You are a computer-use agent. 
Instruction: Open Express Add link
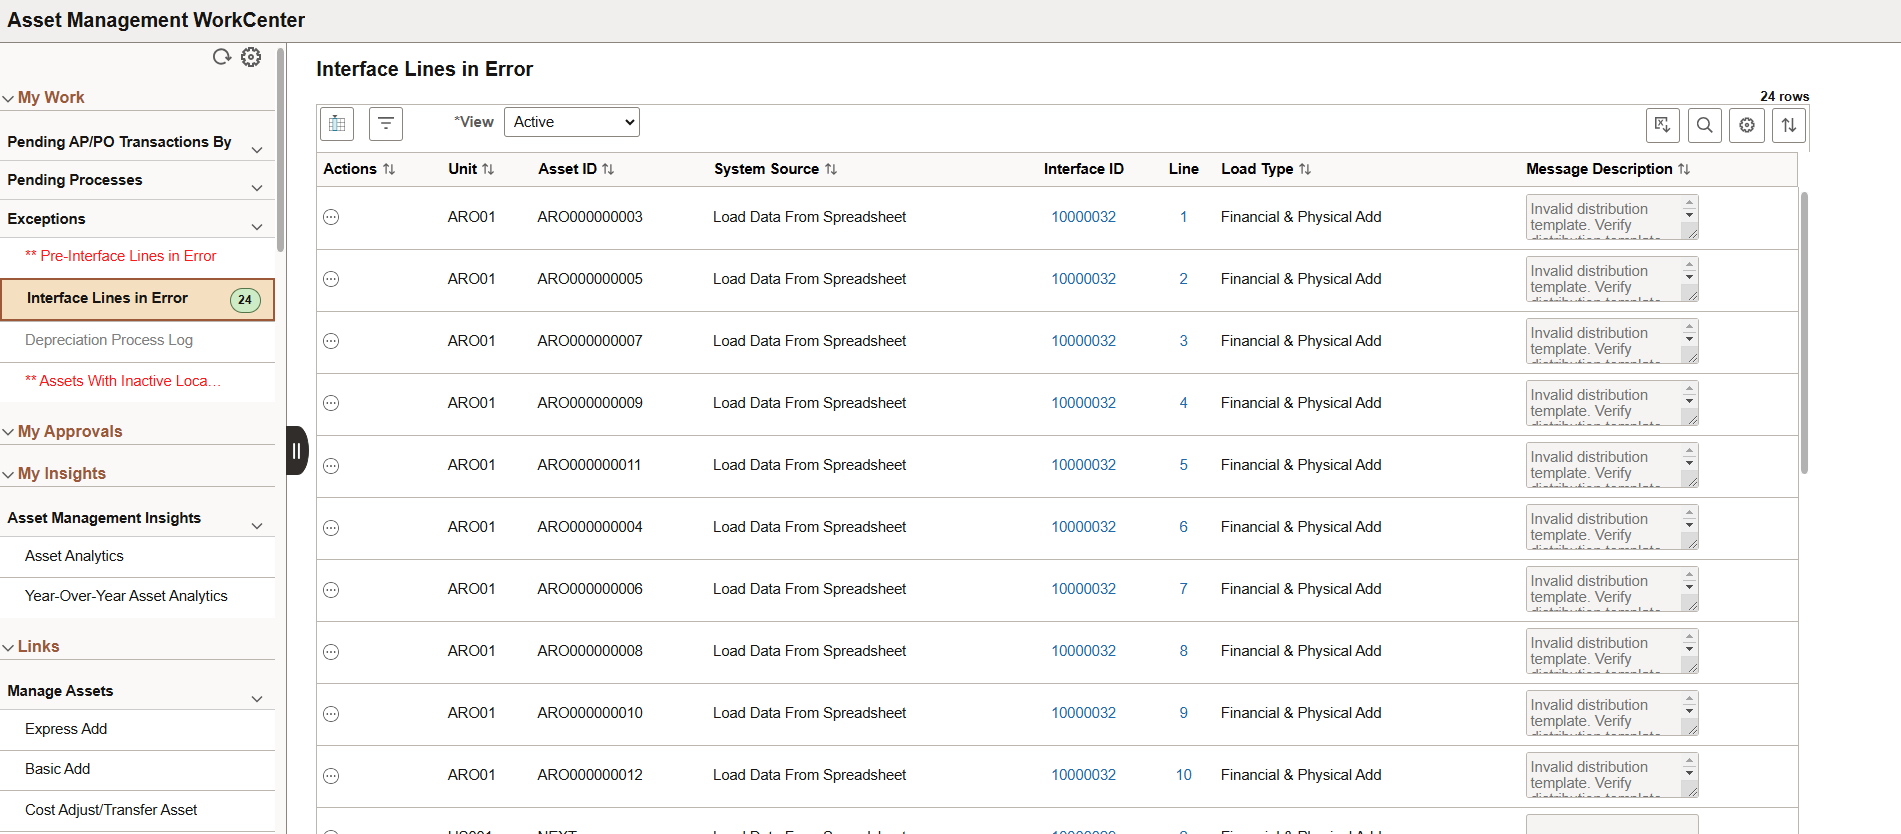(x=66, y=729)
